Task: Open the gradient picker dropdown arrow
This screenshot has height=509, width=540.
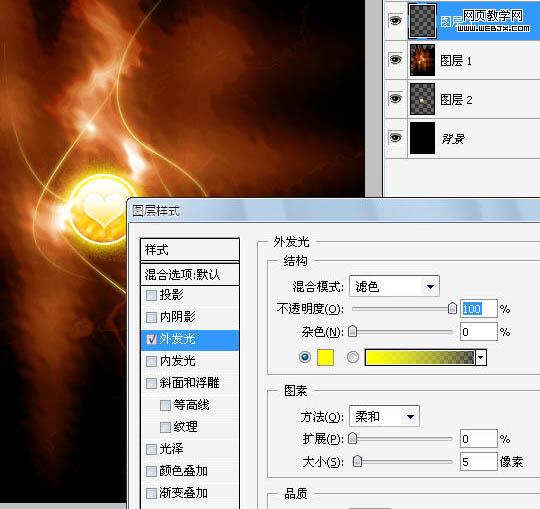Action: 481,357
